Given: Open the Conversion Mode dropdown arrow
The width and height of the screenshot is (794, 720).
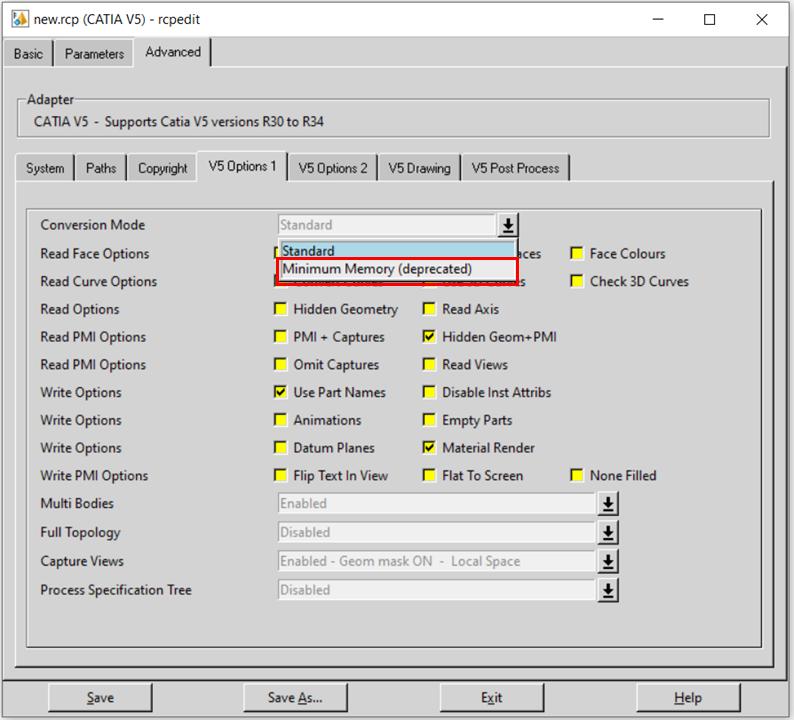Looking at the screenshot, I should point(508,225).
